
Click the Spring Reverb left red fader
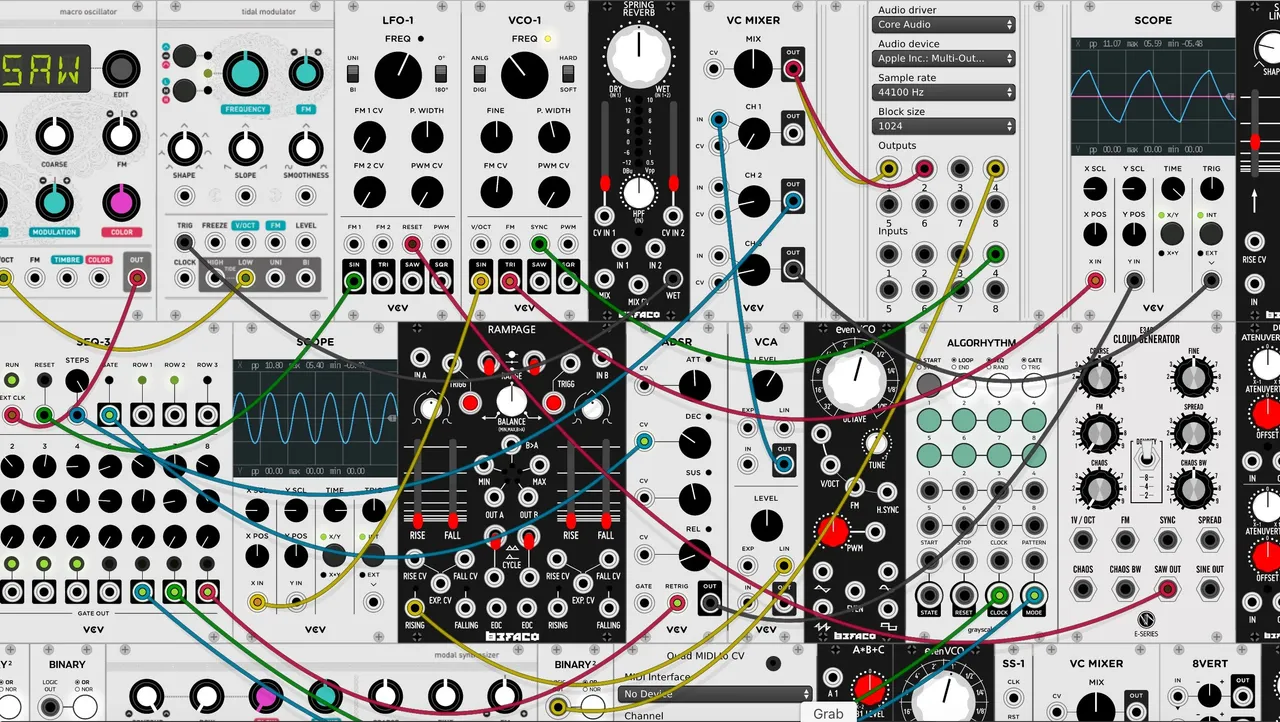[604, 183]
